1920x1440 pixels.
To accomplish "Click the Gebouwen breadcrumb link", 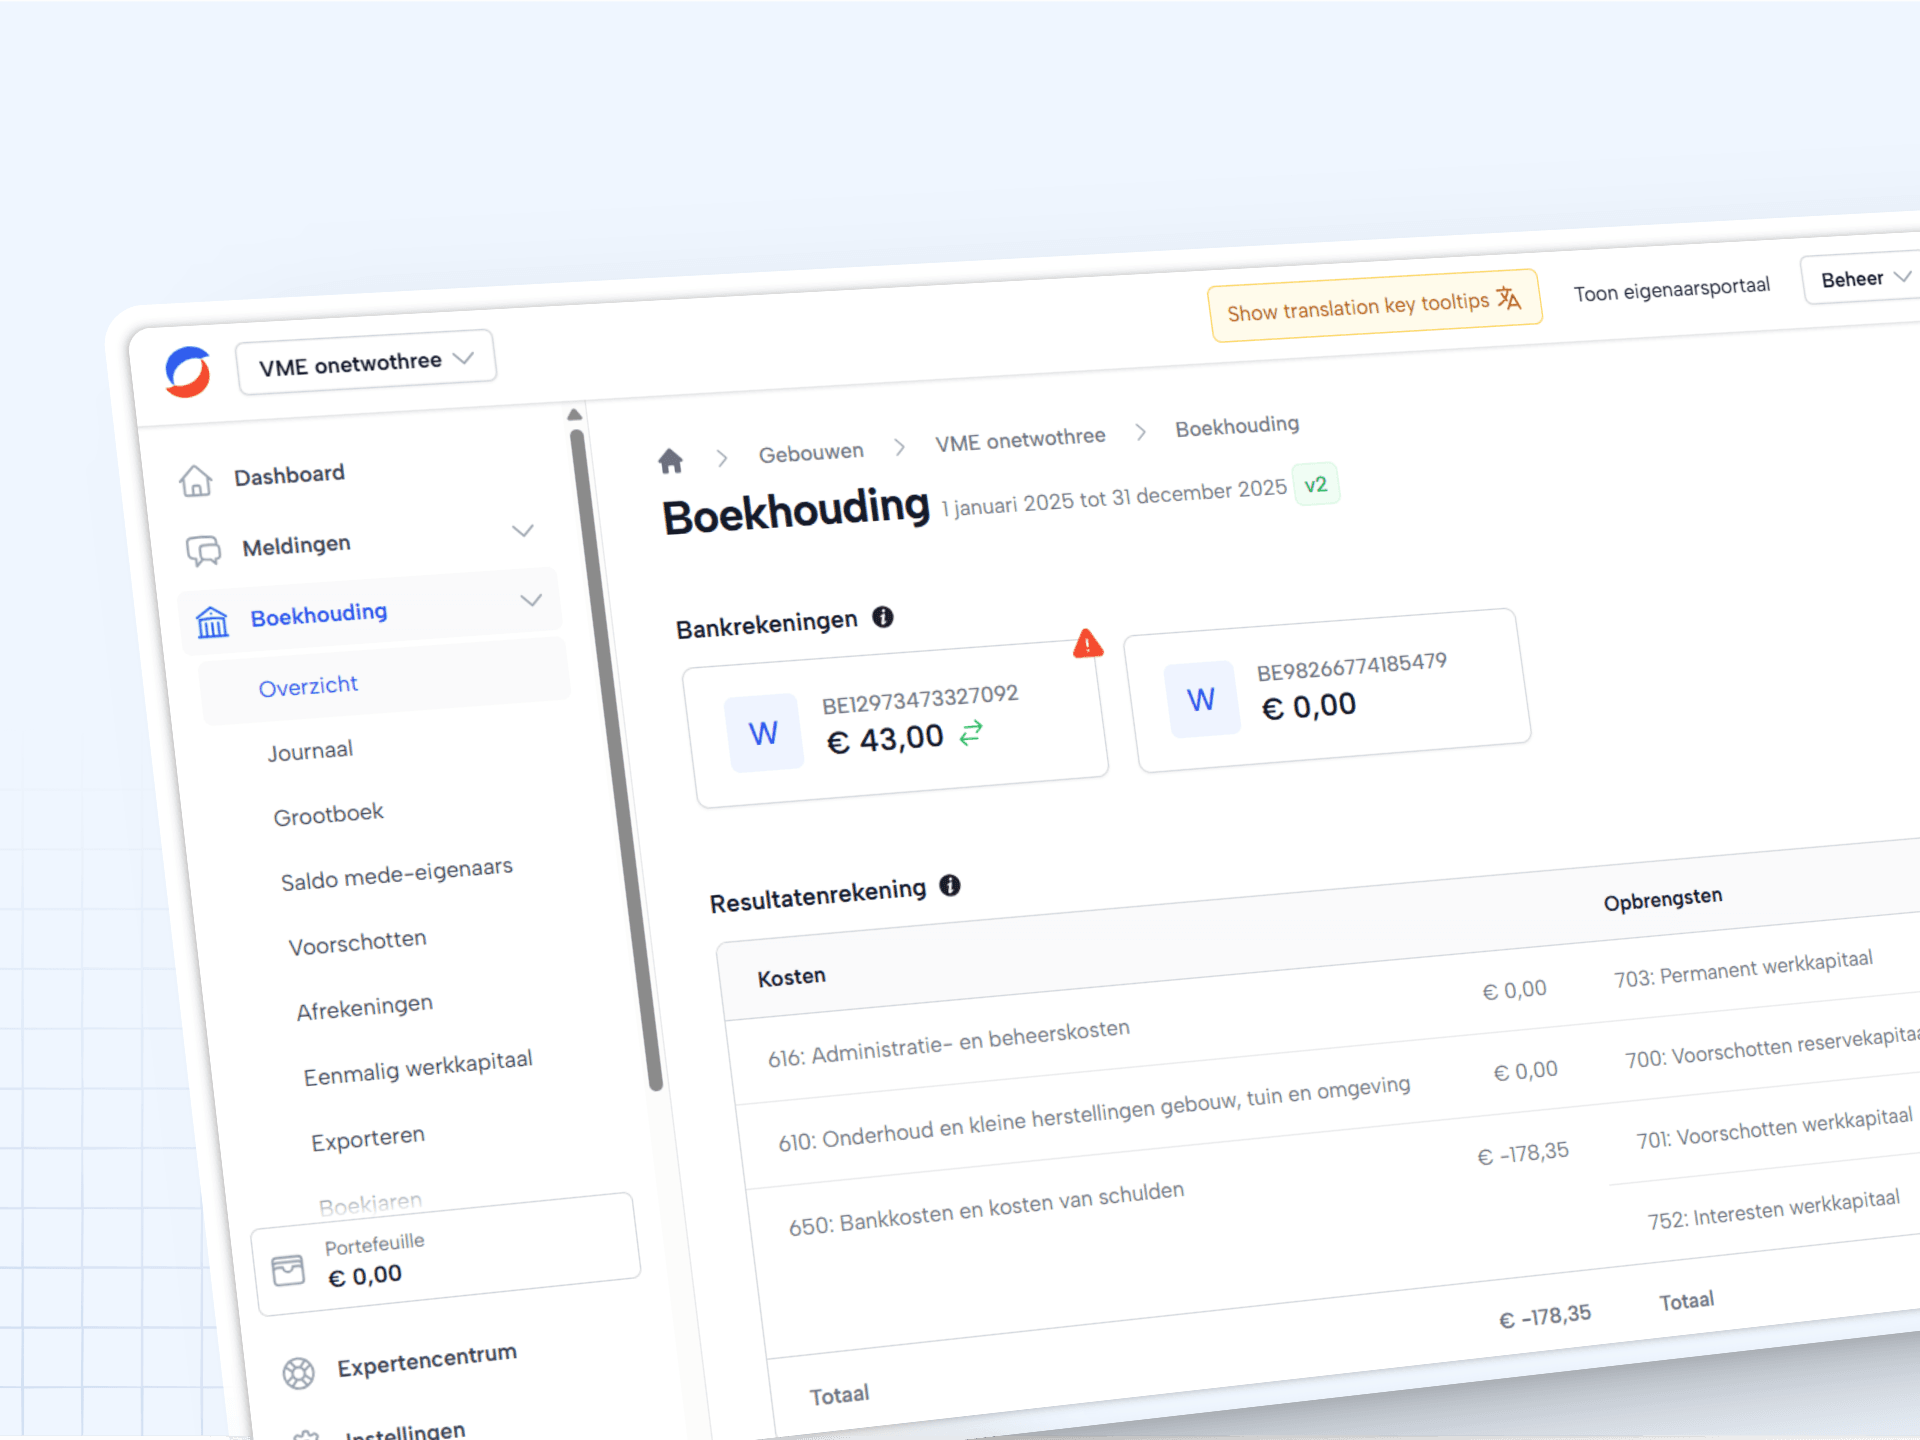I will [811, 453].
